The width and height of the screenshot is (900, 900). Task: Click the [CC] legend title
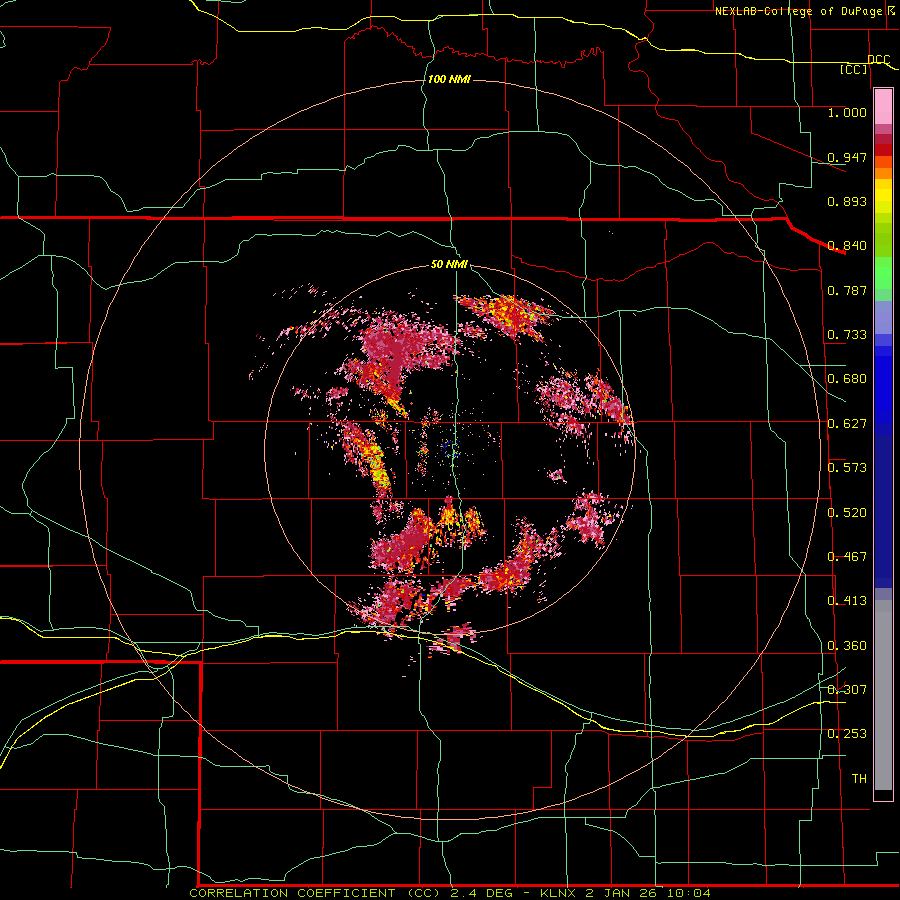tap(854, 69)
